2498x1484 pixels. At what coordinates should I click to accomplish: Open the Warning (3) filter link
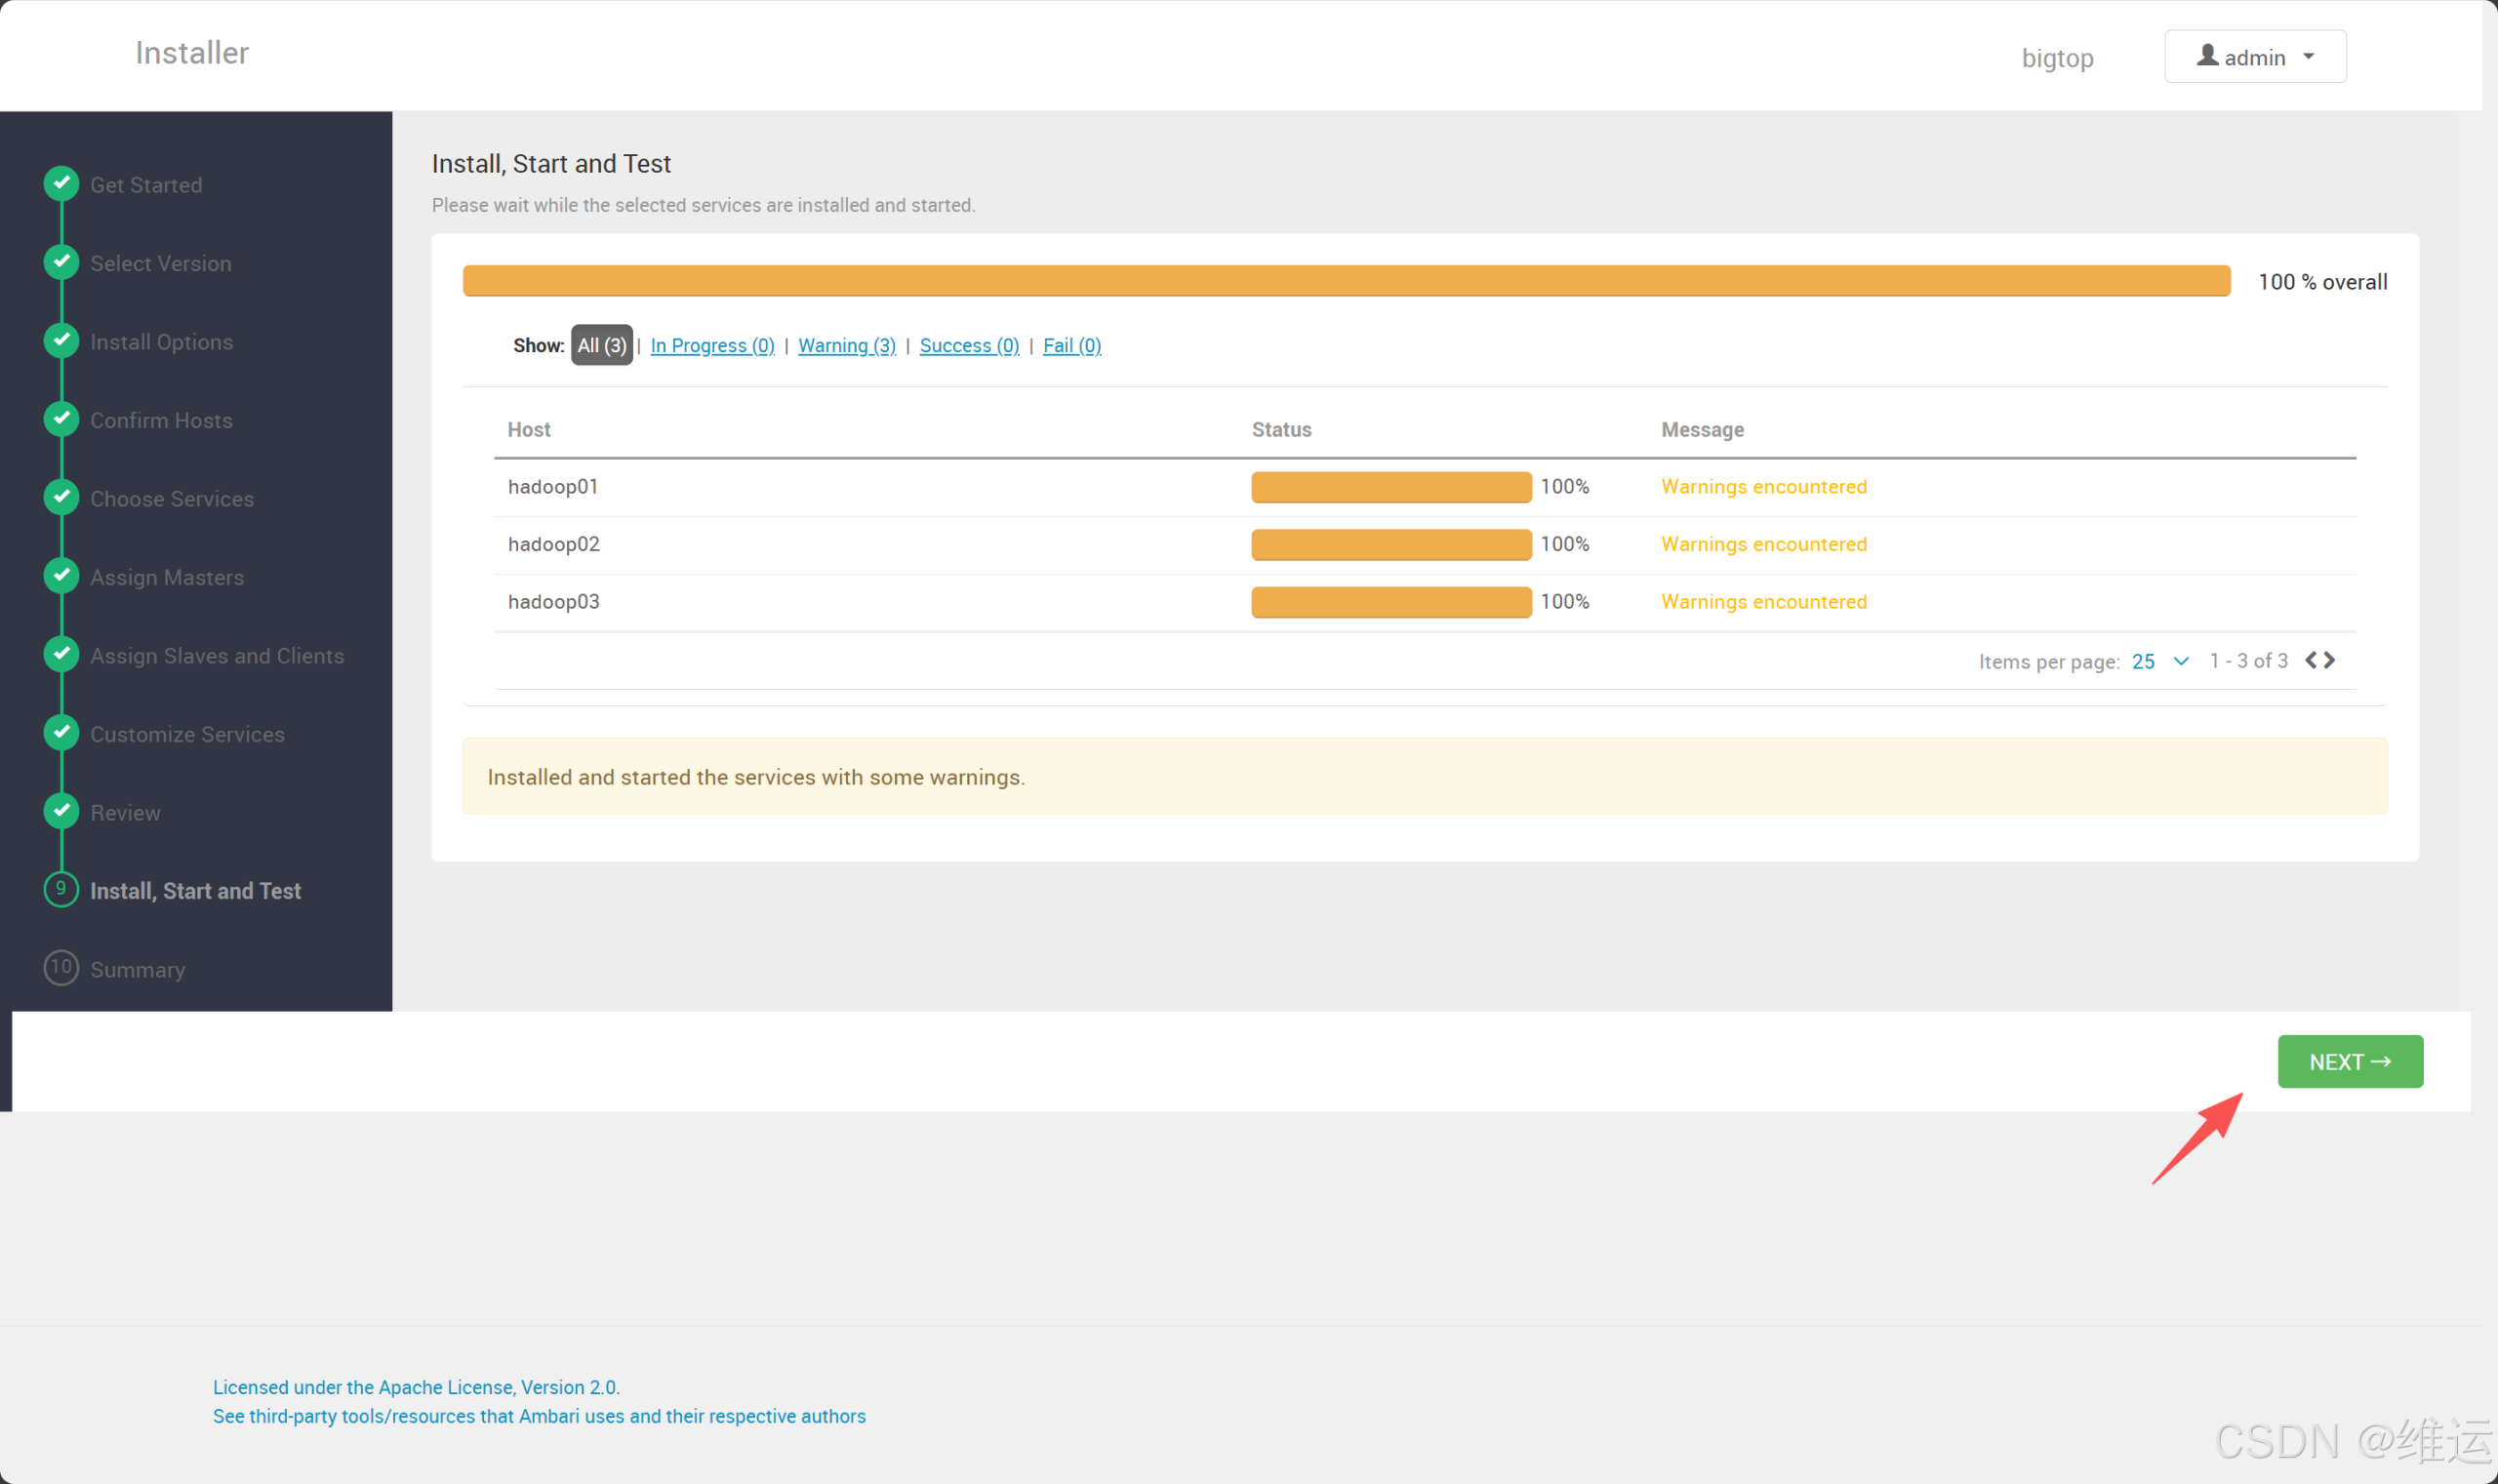coord(846,345)
